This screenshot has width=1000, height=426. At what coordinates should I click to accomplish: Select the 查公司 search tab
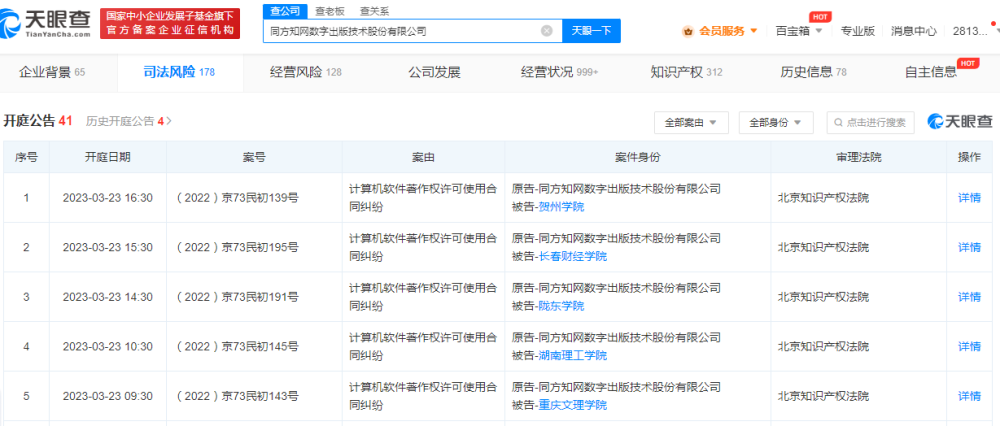point(285,11)
